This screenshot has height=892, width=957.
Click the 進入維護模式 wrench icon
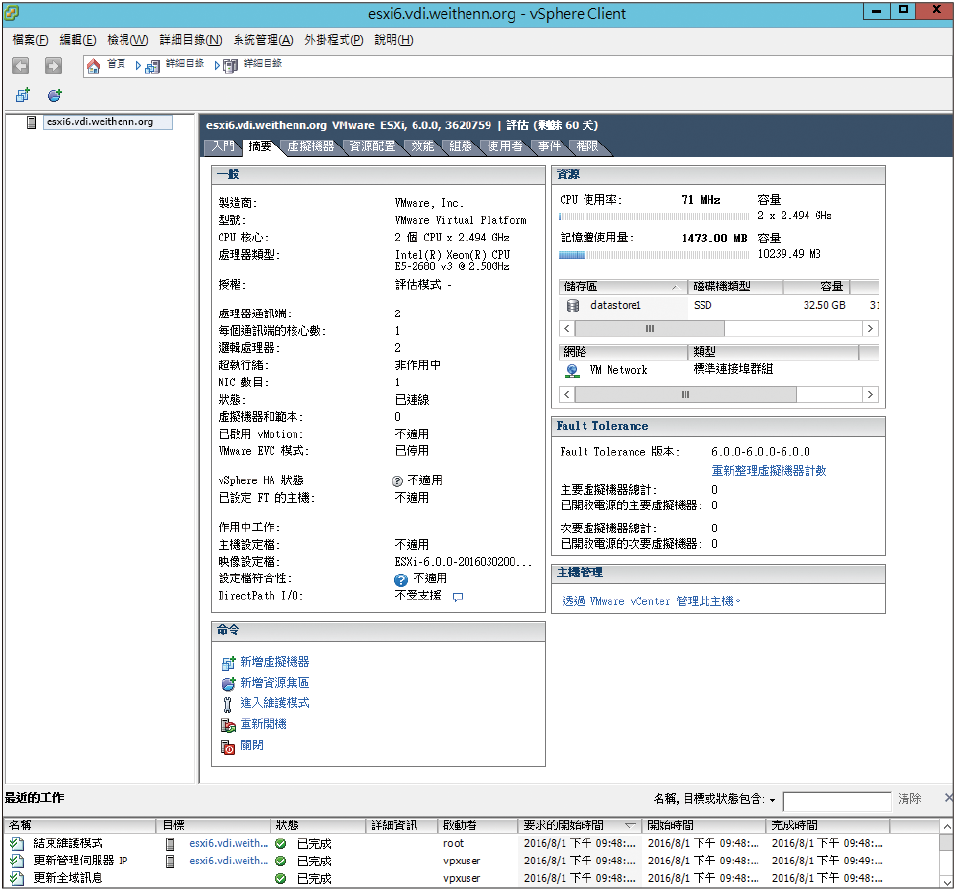[228, 705]
